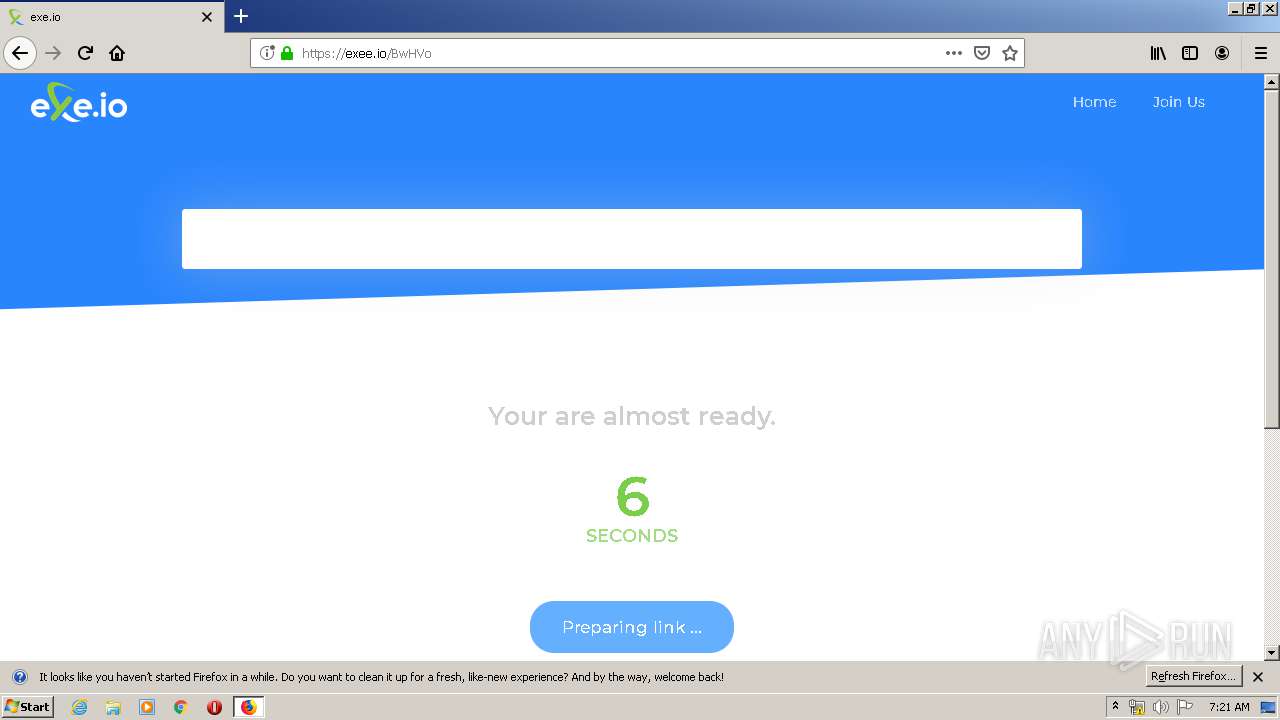The width and height of the screenshot is (1280, 720).
Task: Go back with the browser back arrow
Action: tap(20, 53)
